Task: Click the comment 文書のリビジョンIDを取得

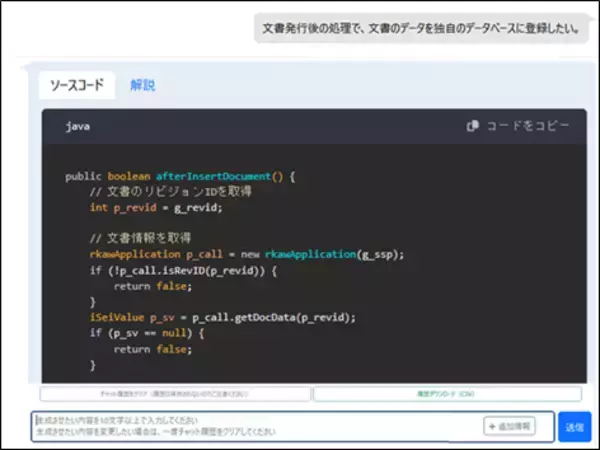Action: click(x=171, y=192)
